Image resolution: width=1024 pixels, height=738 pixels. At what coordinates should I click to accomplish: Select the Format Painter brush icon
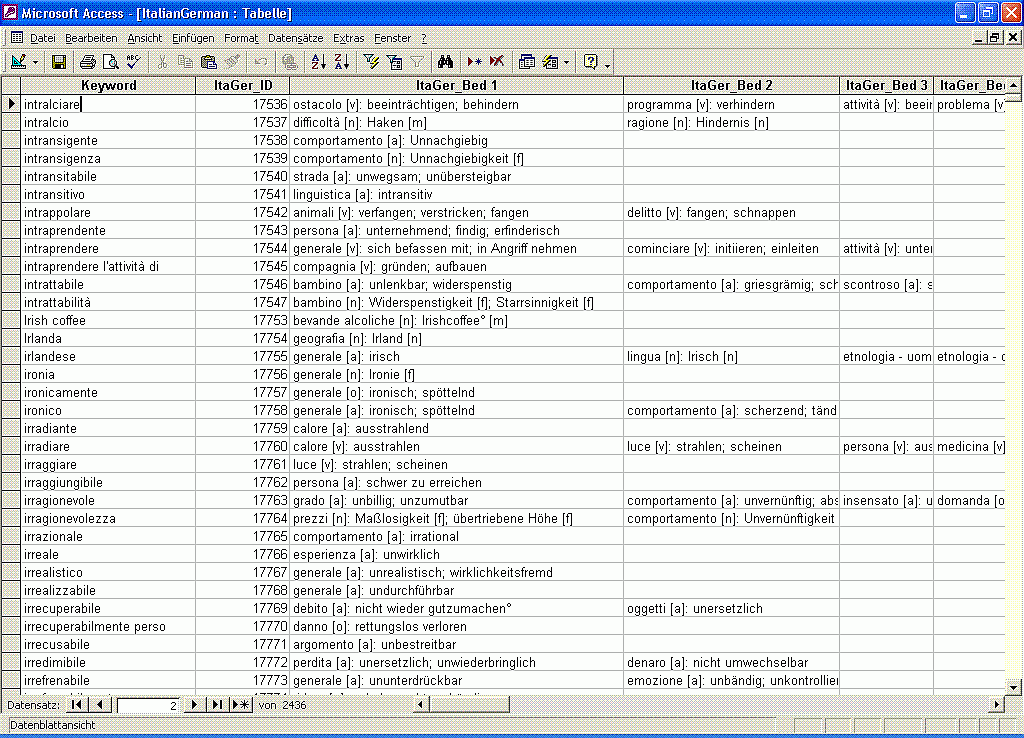pyautogui.click(x=232, y=62)
